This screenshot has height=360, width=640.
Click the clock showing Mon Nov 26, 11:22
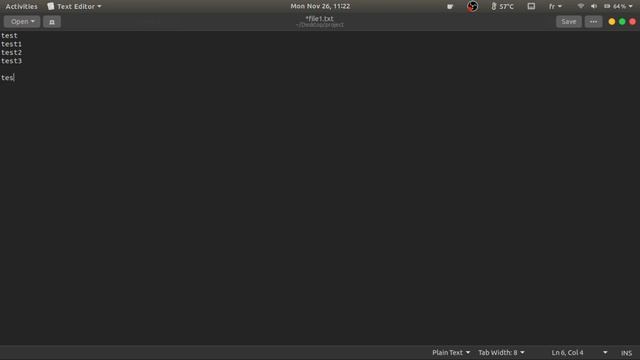320,6
